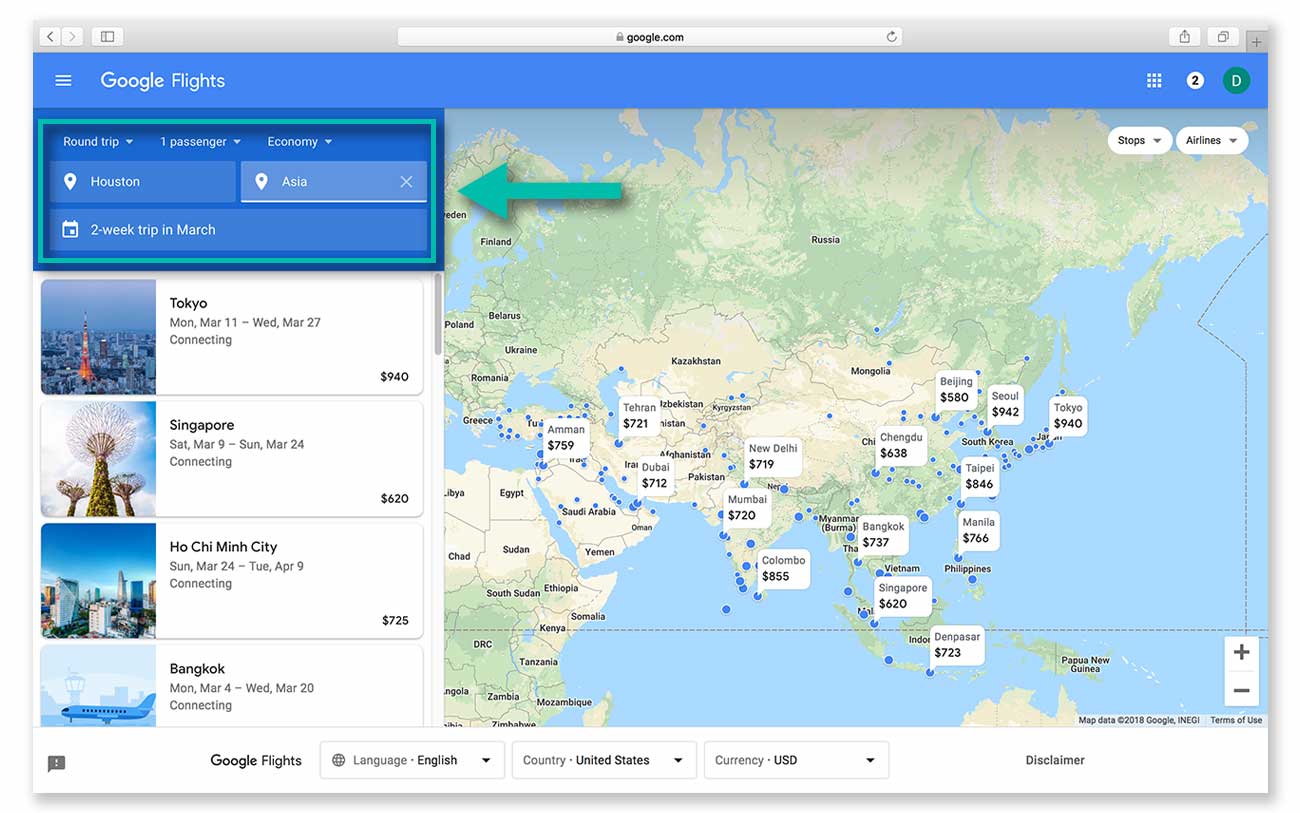
Task: Go back with Safari back arrow
Action: (50, 36)
